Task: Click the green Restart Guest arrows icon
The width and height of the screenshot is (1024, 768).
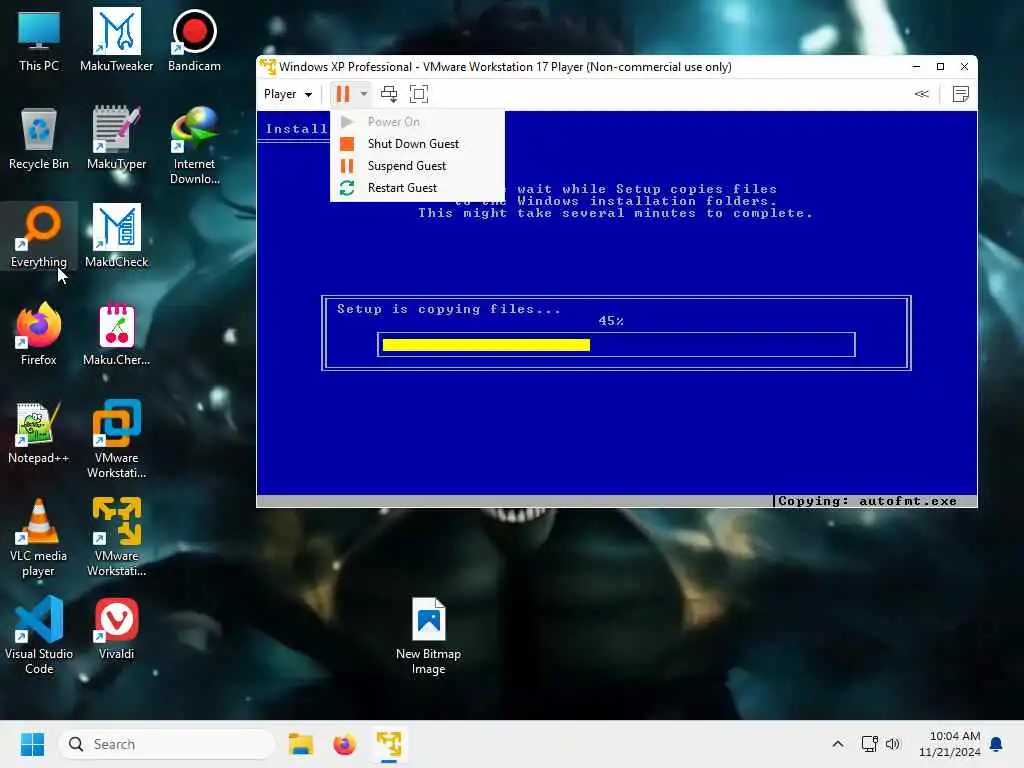Action: tap(347, 188)
